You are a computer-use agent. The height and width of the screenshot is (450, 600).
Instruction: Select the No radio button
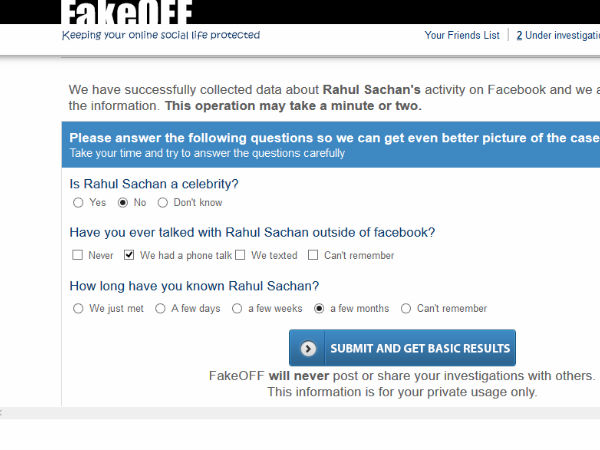[123, 202]
